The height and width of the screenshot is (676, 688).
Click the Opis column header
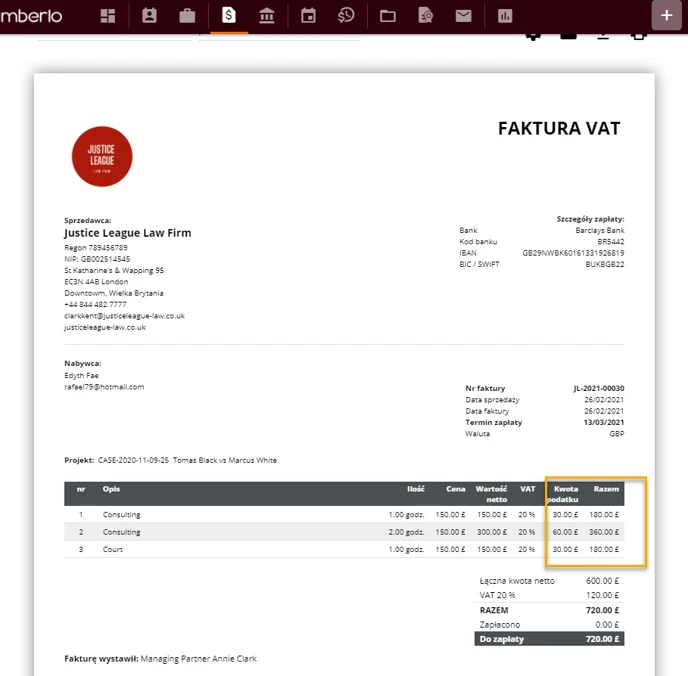[x=111, y=489]
